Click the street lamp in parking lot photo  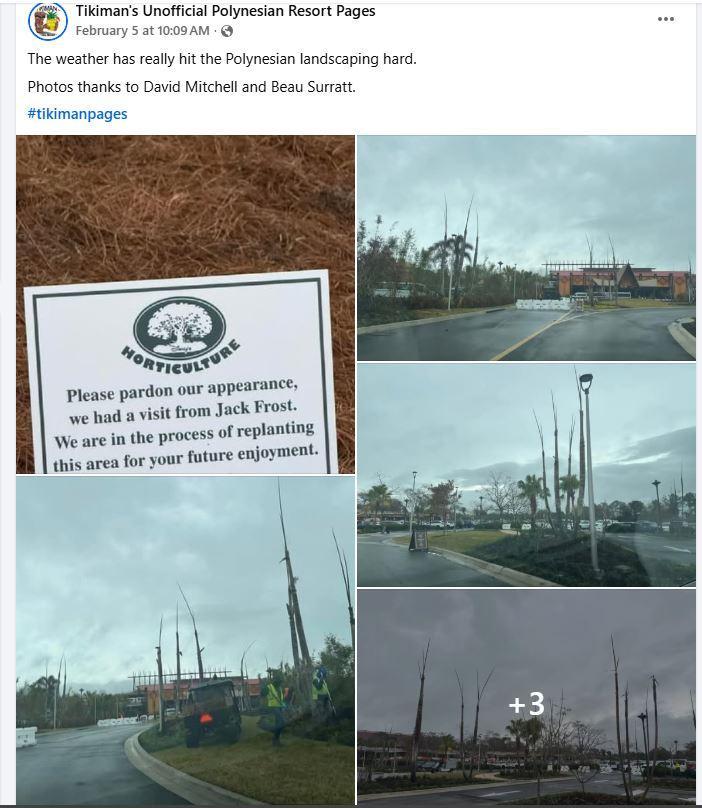click(x=590, y=472)
